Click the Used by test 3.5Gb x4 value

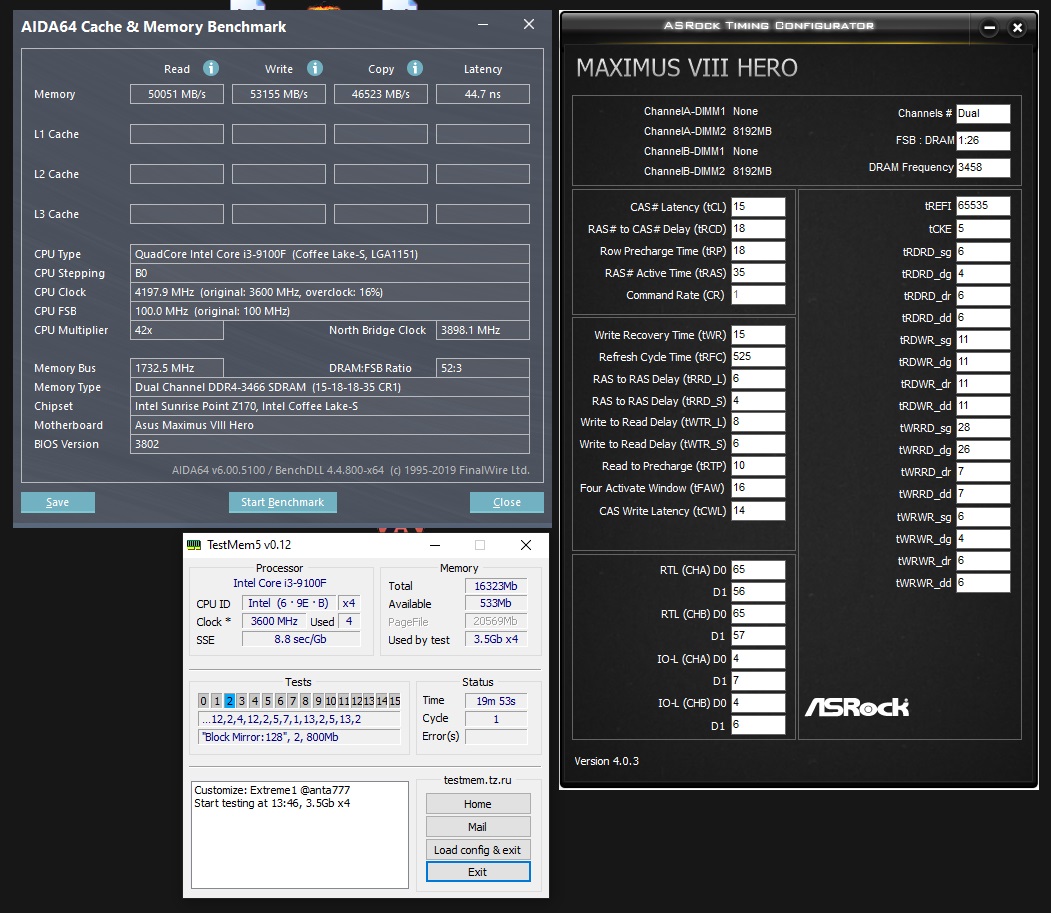pos(496,640)
